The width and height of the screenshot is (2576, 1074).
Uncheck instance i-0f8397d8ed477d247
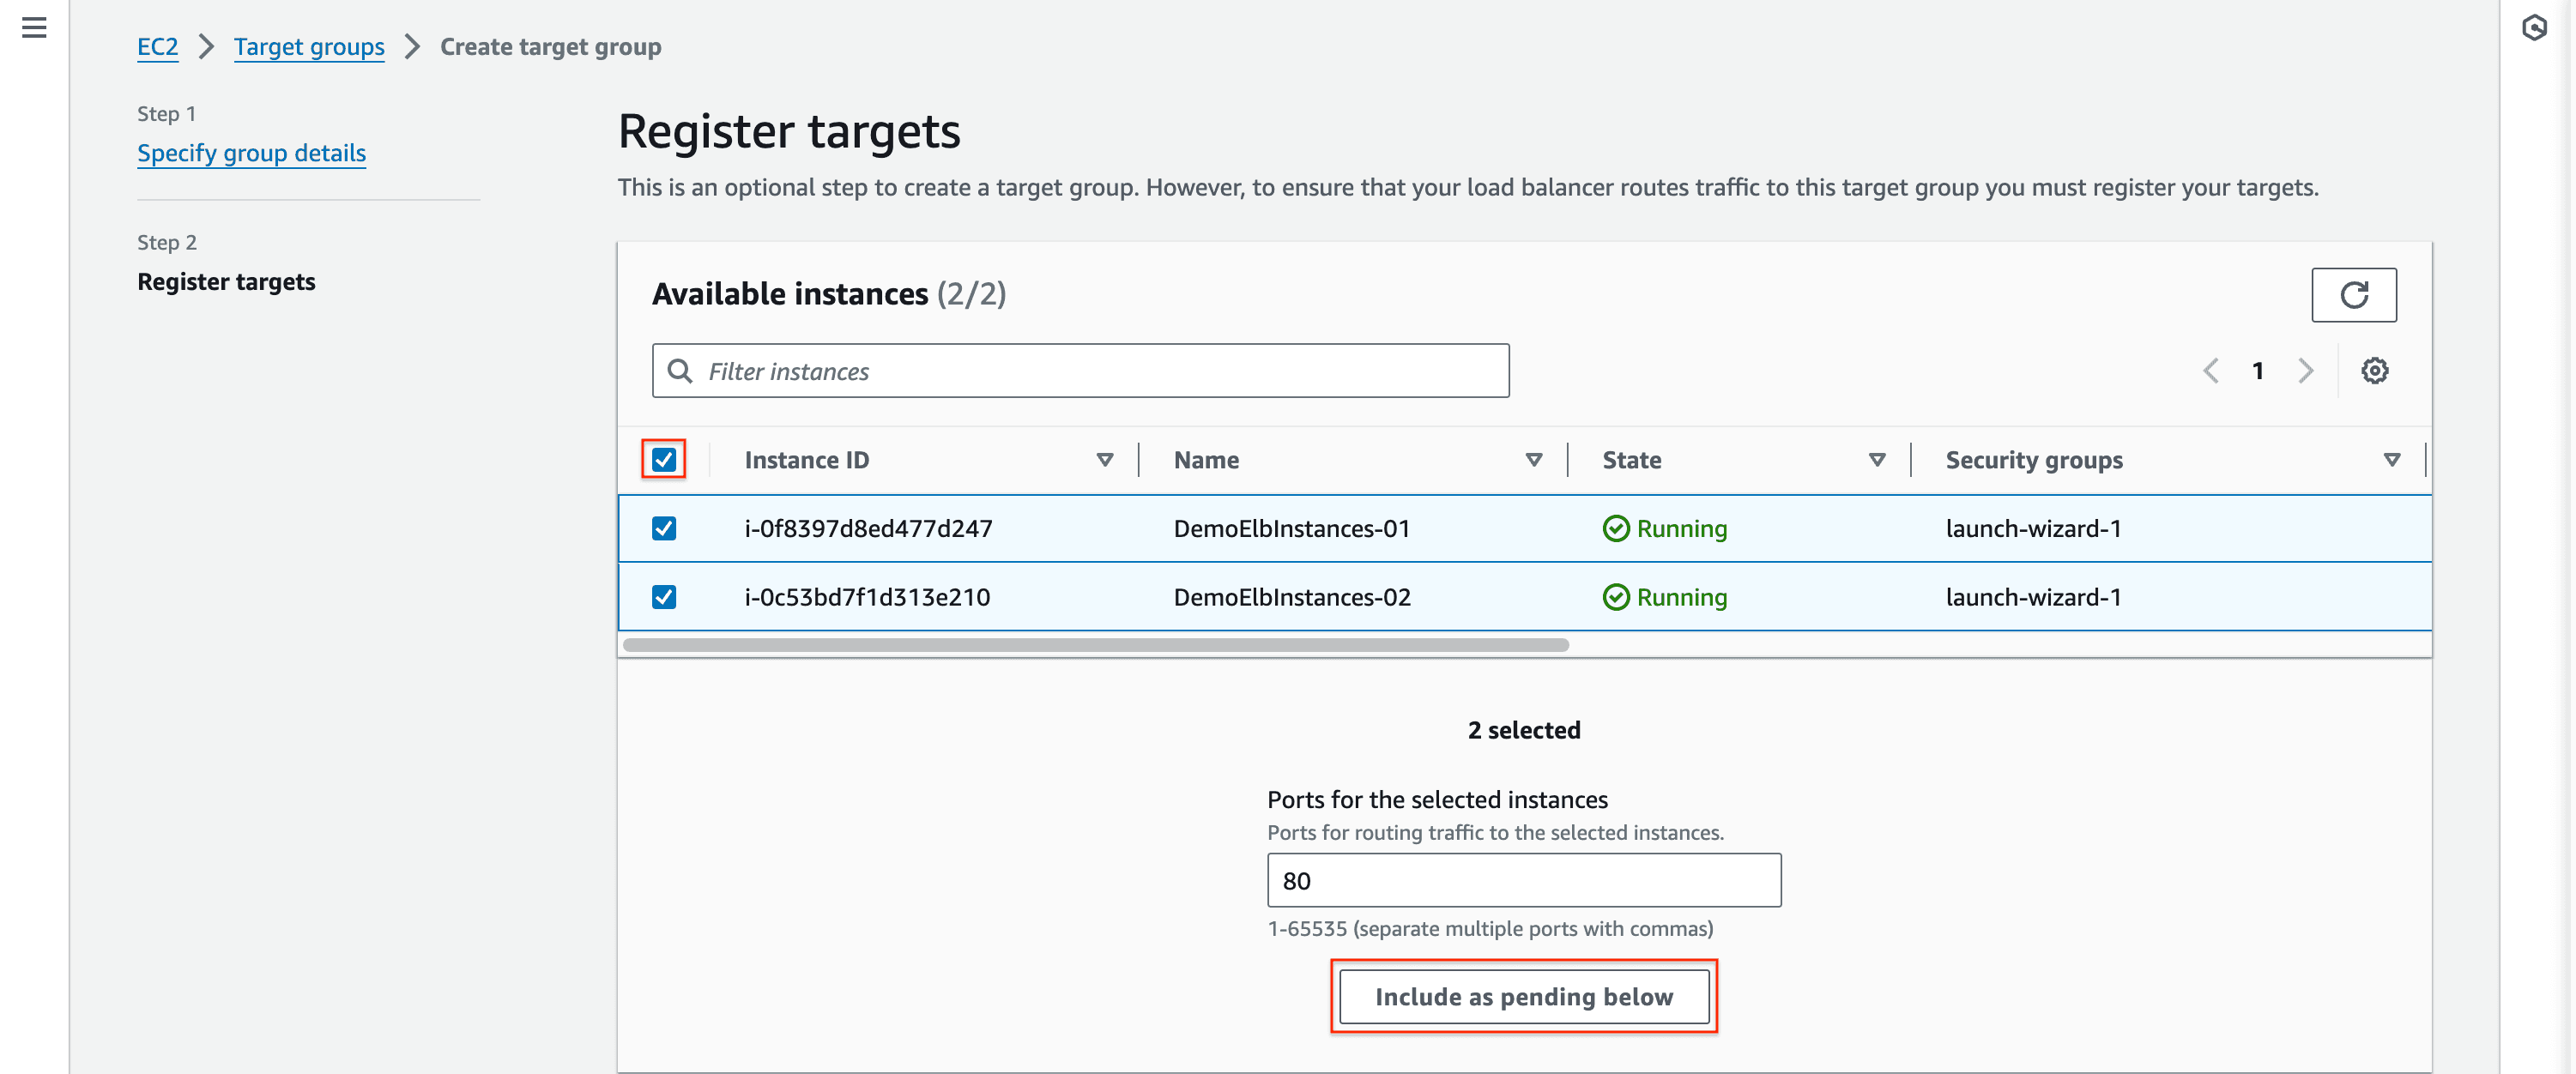664,528
